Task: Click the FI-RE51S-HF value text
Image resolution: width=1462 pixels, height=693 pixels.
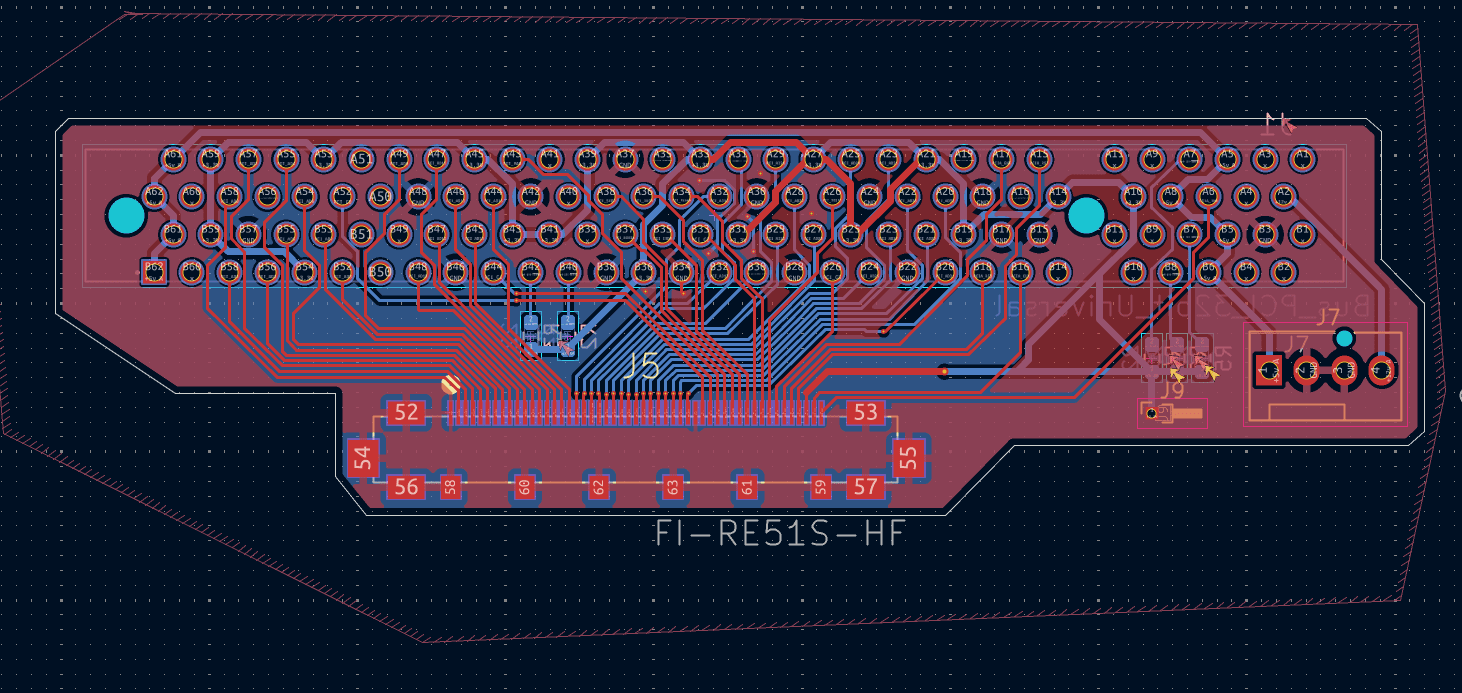Action: 779,534
